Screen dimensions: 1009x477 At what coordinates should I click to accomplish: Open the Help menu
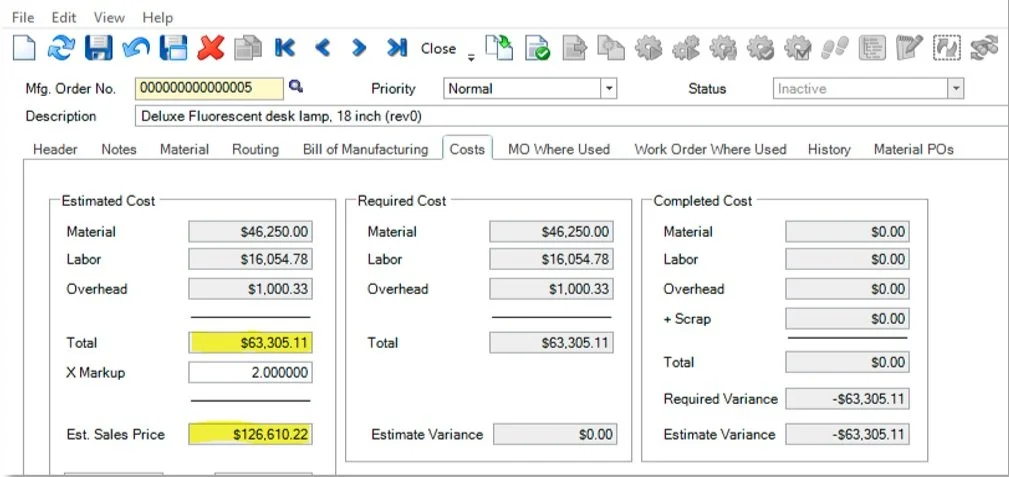point(158,17)
